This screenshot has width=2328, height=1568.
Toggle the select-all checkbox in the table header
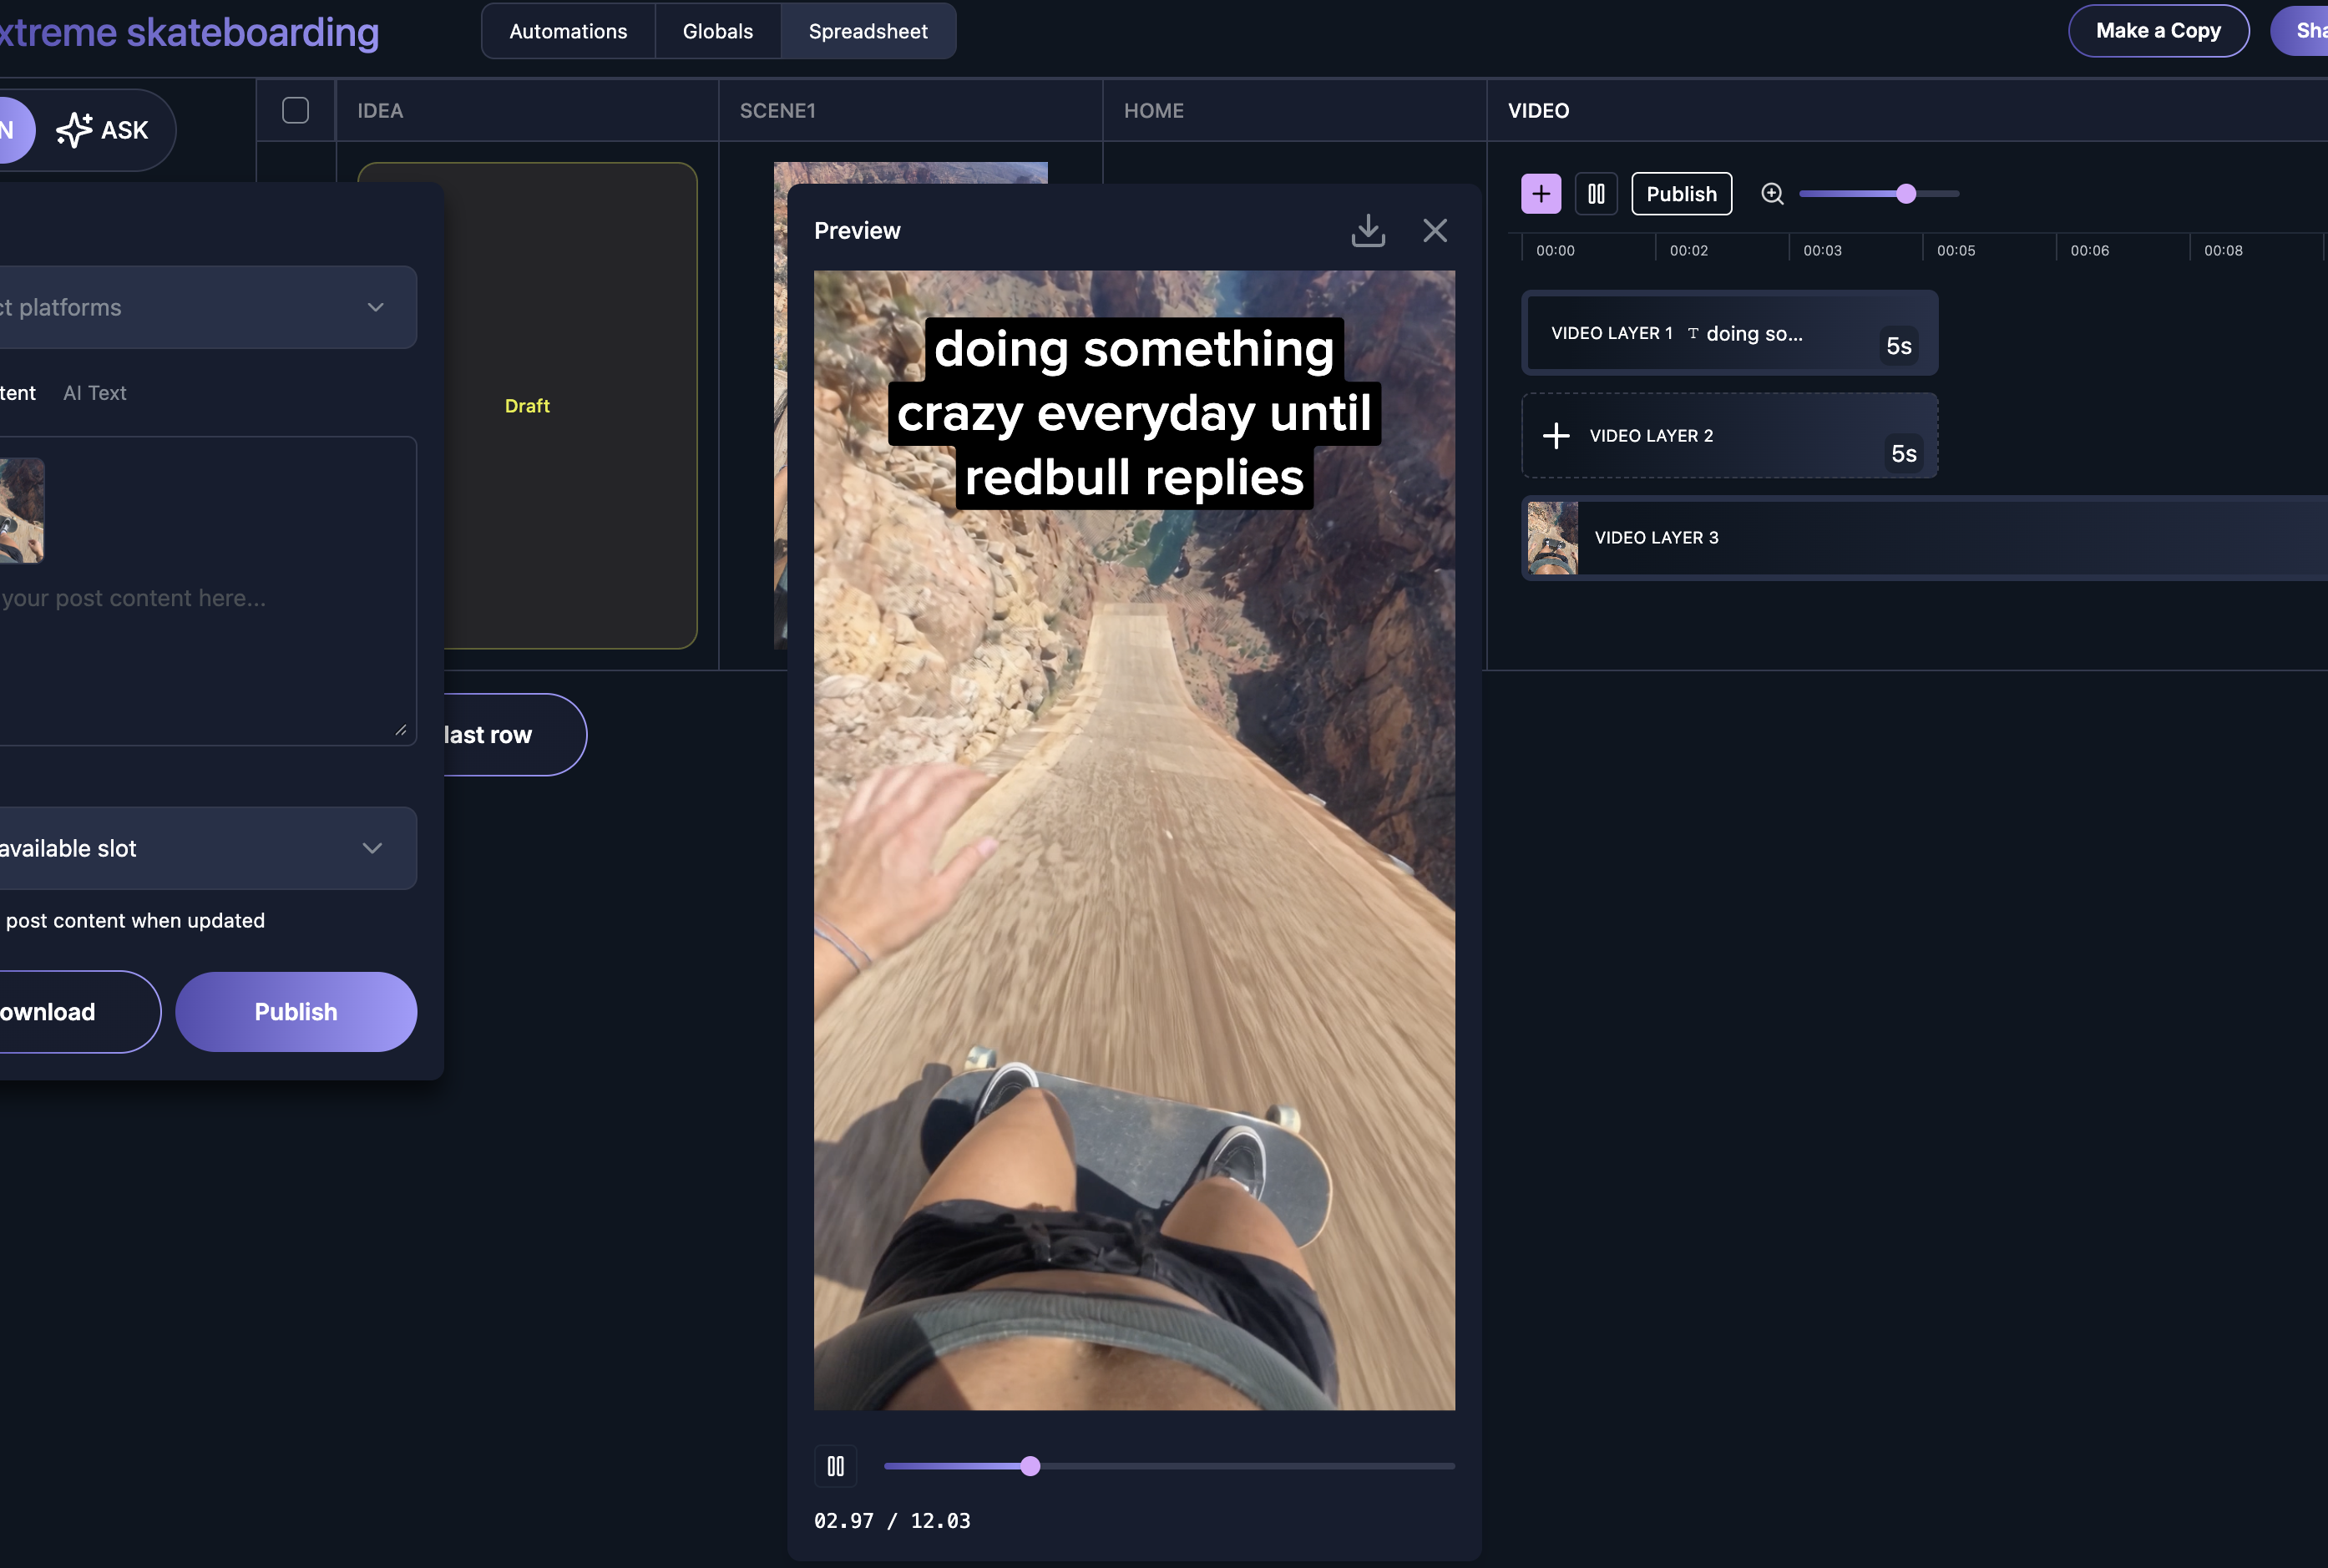295,110
